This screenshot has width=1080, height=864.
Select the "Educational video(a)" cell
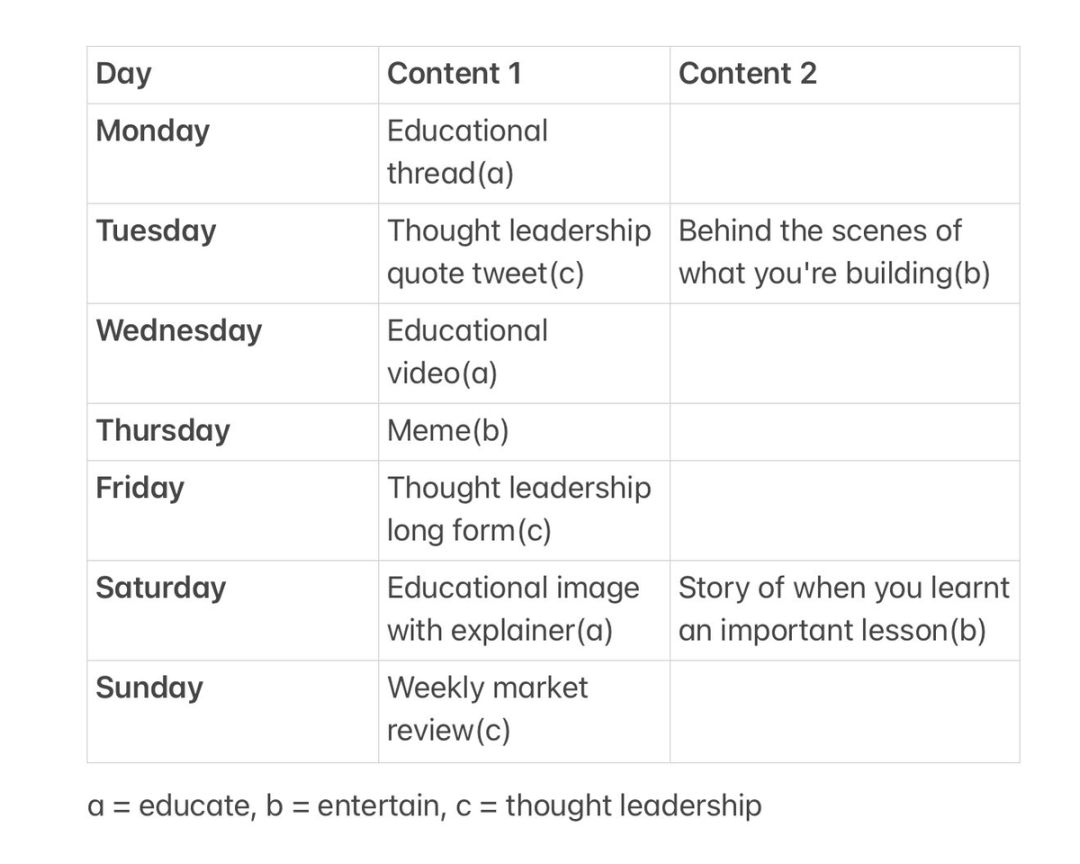[468, 352]
